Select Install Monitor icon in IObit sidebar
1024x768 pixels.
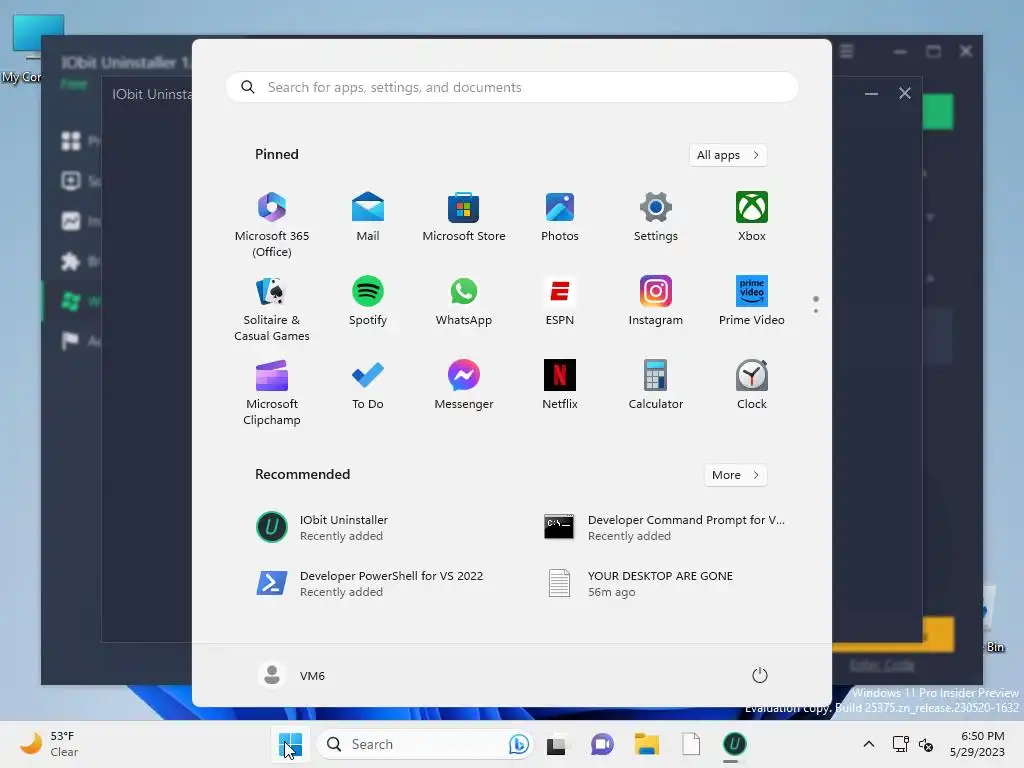point(71,221)
